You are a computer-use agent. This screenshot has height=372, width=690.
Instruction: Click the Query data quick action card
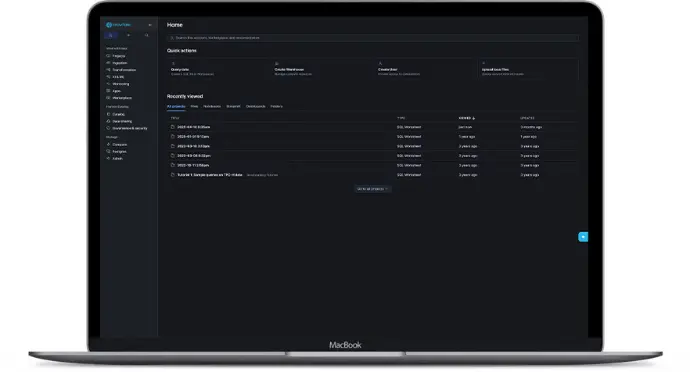[x=217, y=69]
